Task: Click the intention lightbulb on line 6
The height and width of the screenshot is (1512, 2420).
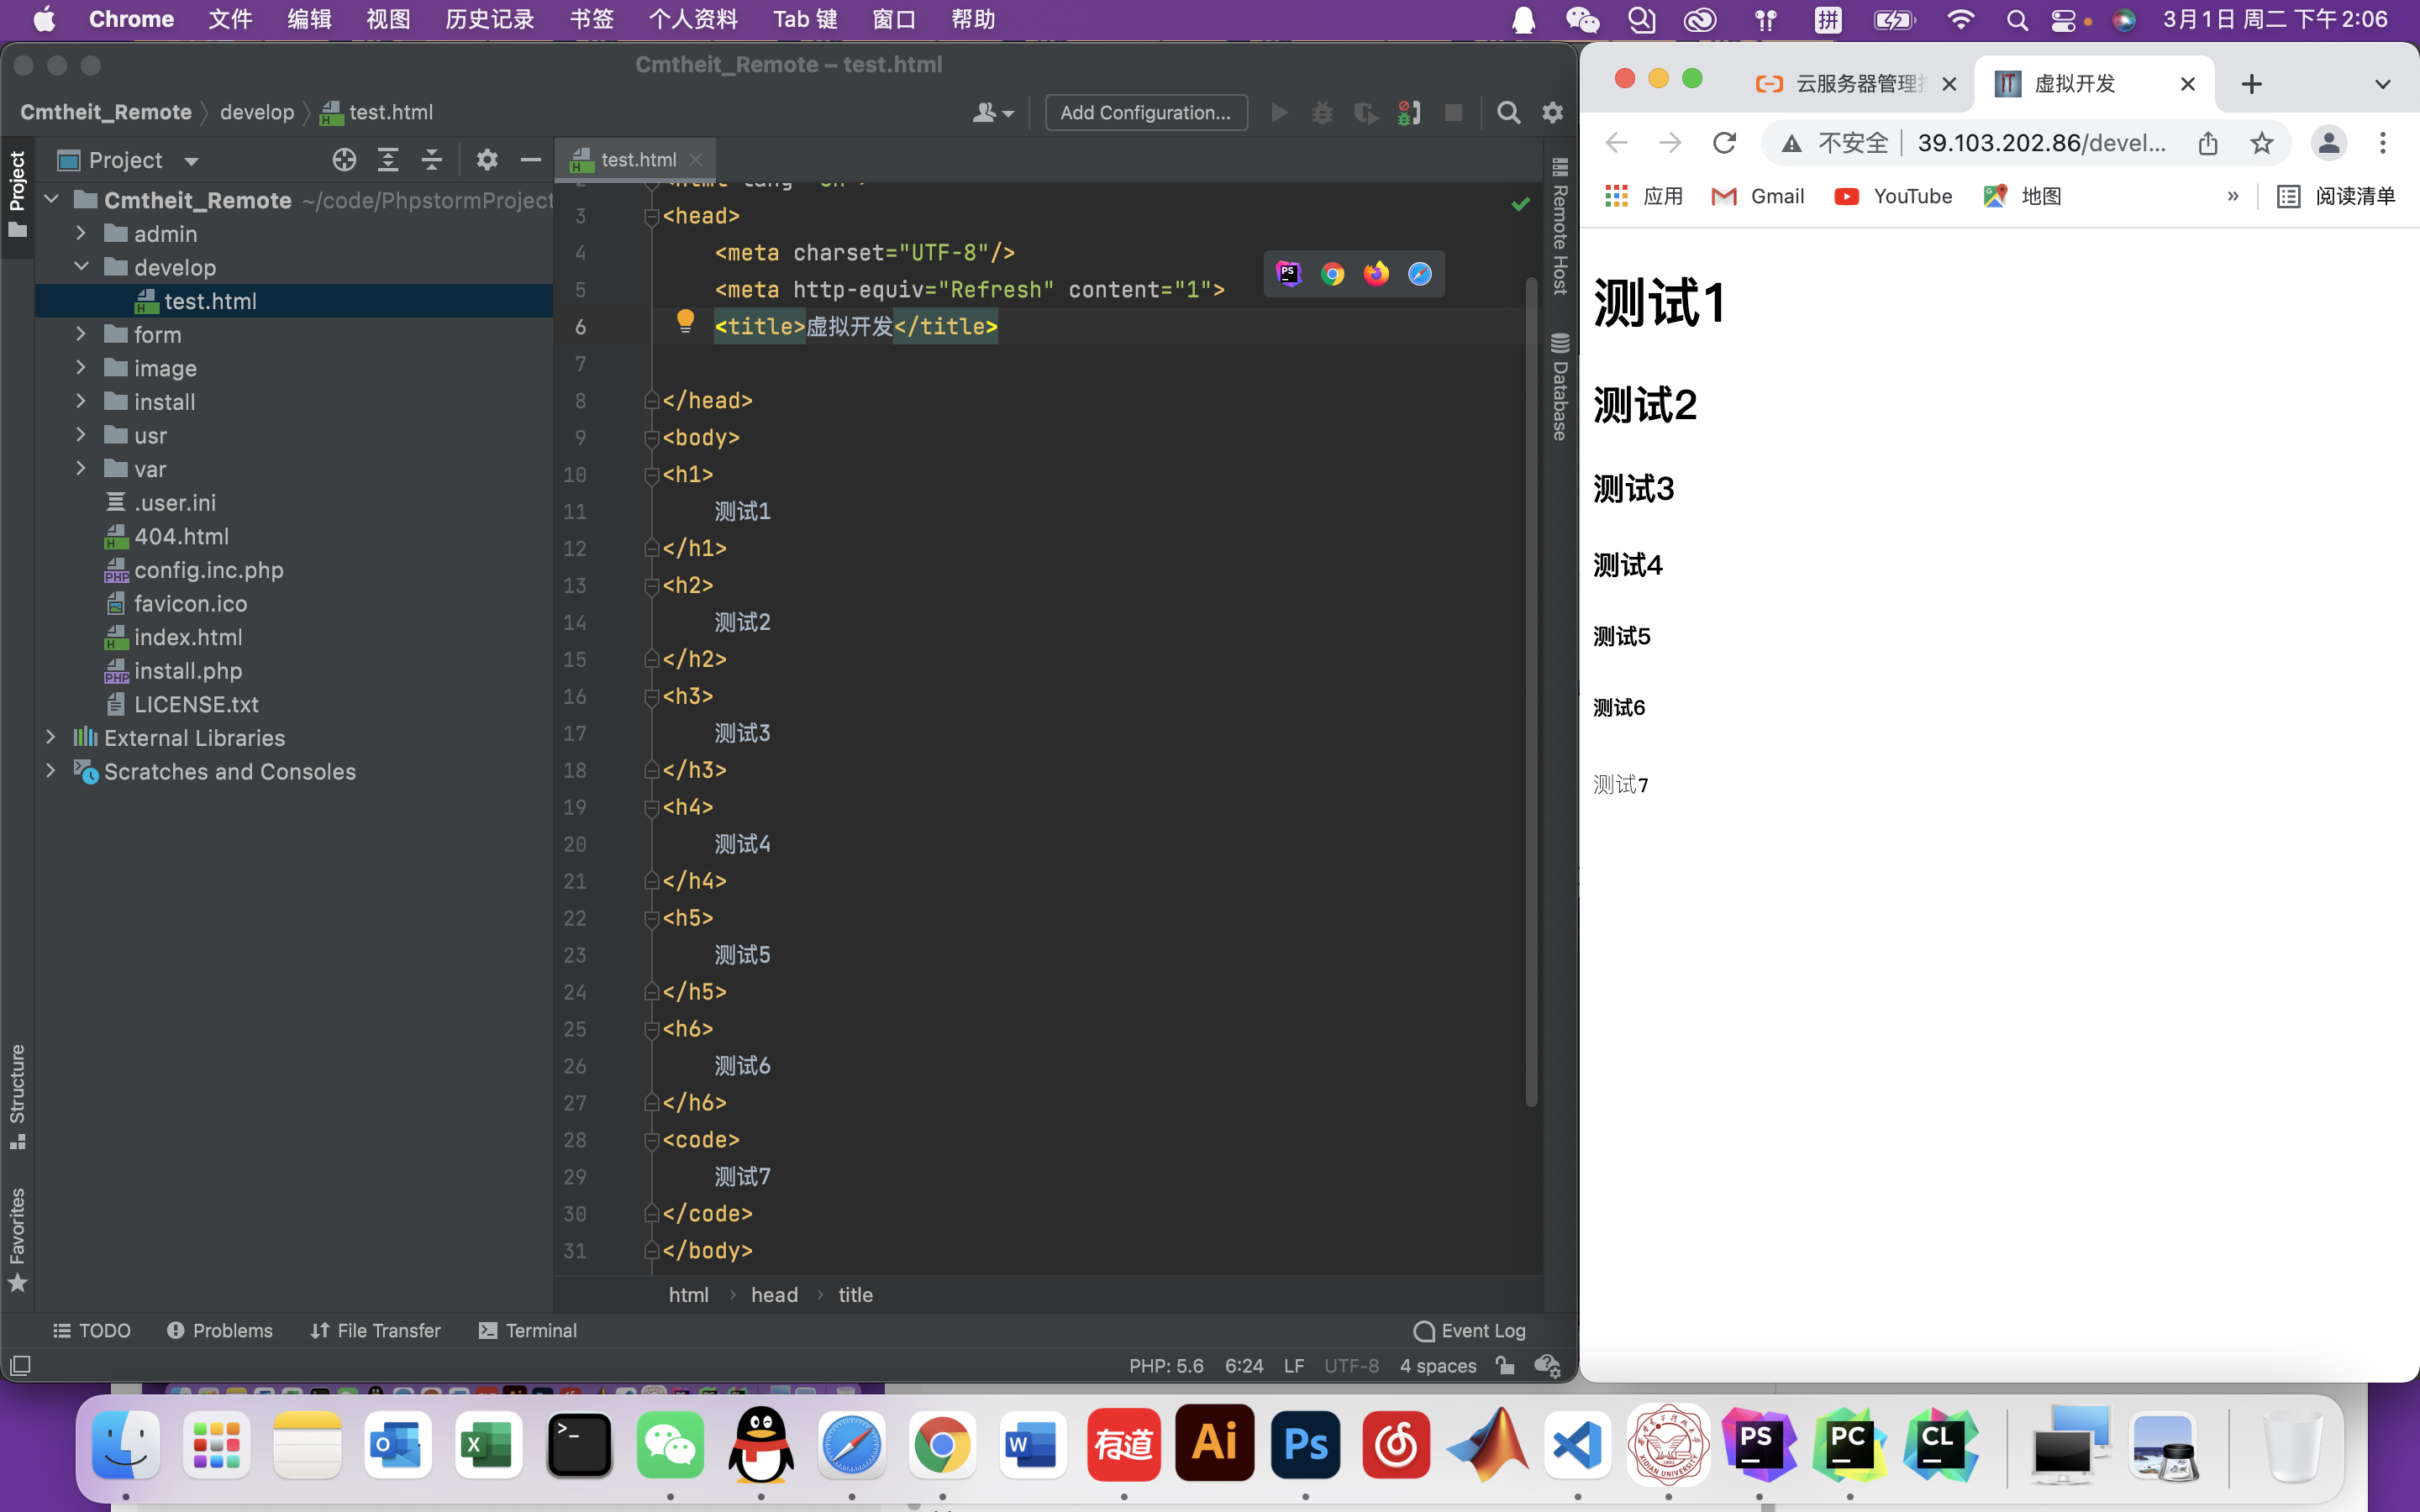Action: (685, 321)
